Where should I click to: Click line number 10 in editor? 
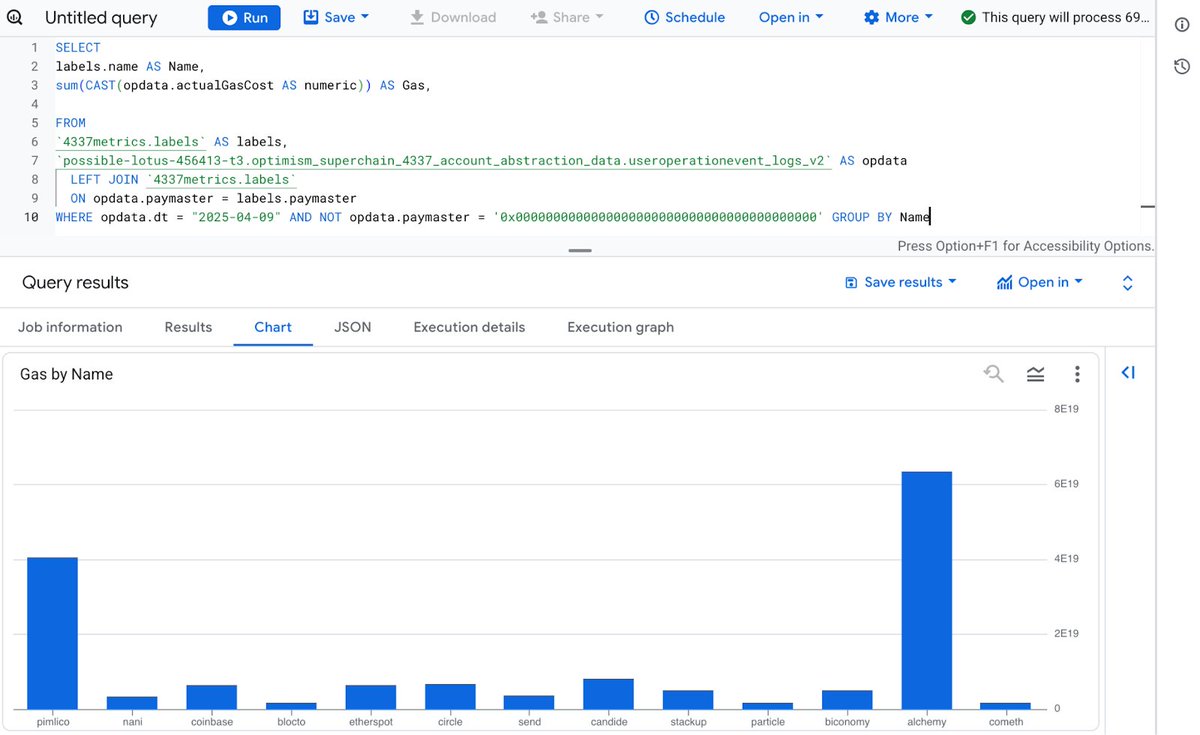[x=32, y=217]
